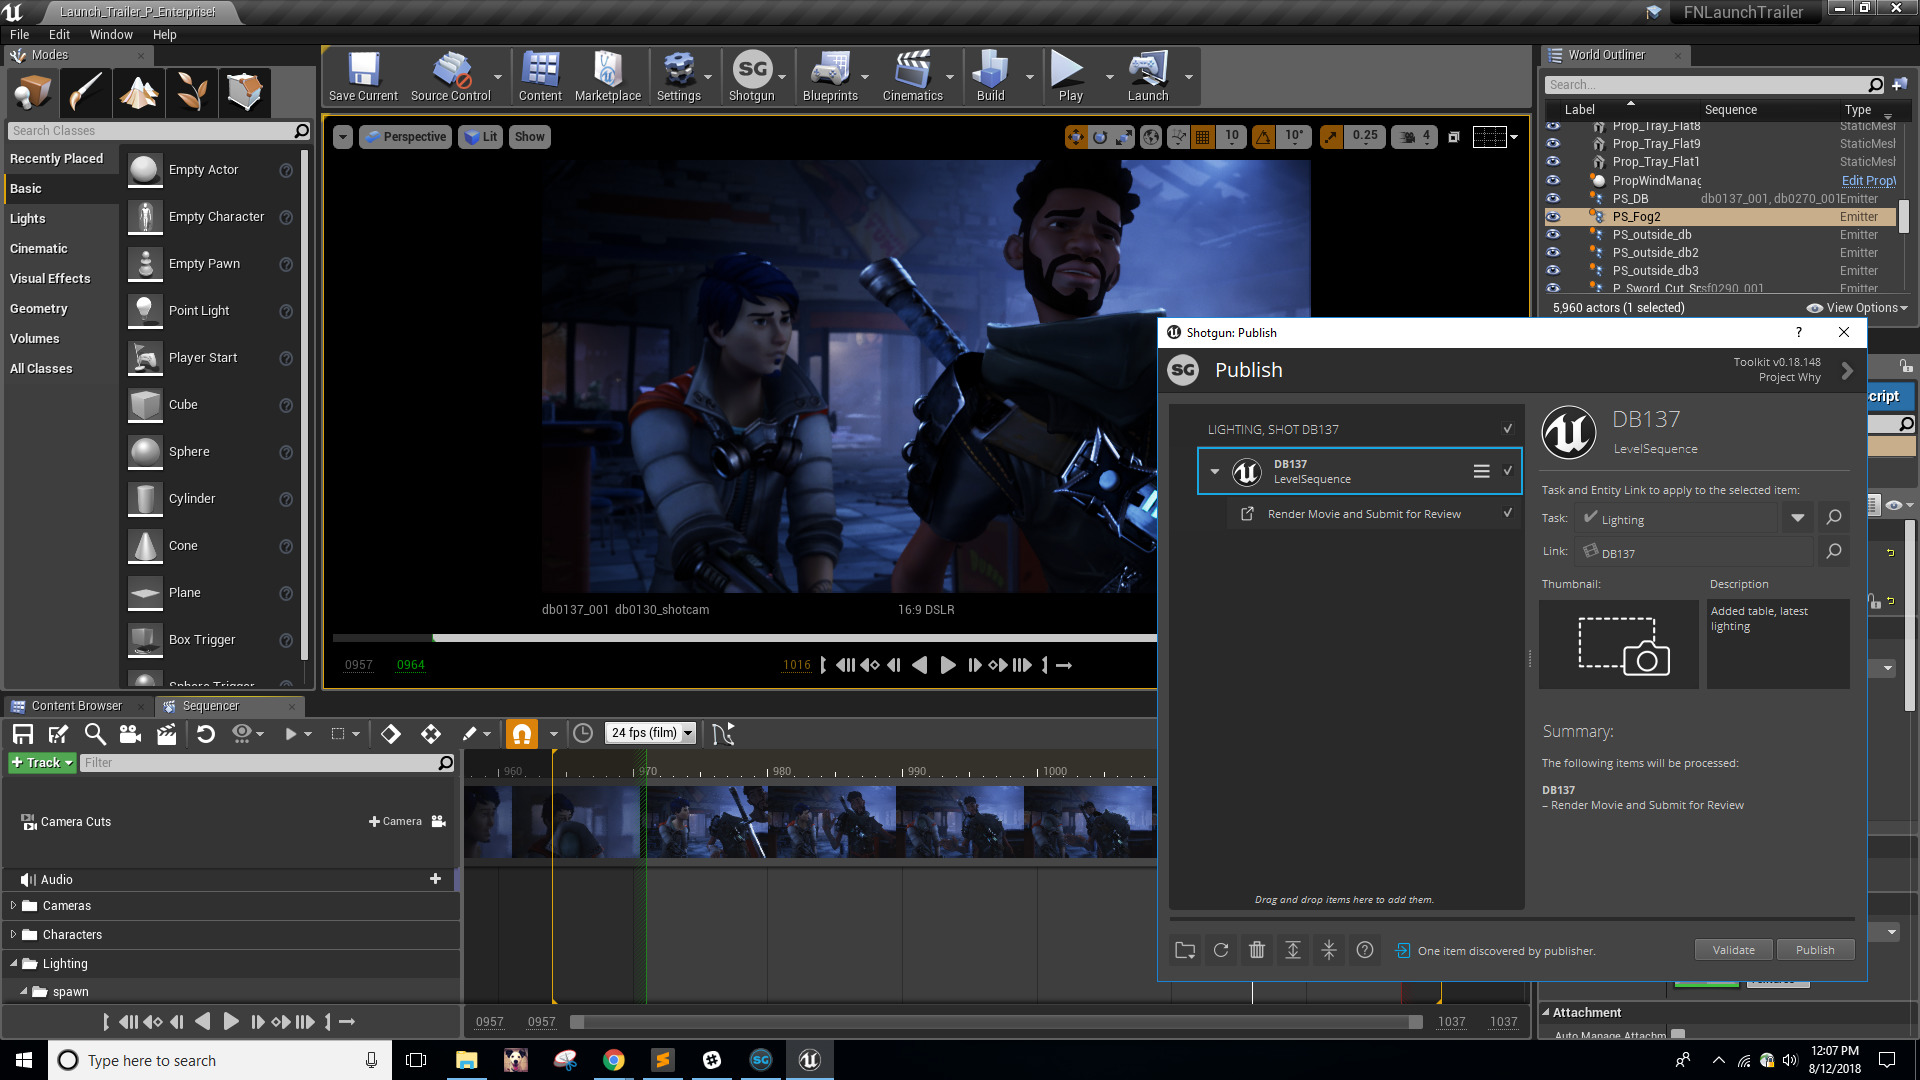Check Render Movie and Submit for Review
The image size is (1920, 1080).
click(1509, 512)
